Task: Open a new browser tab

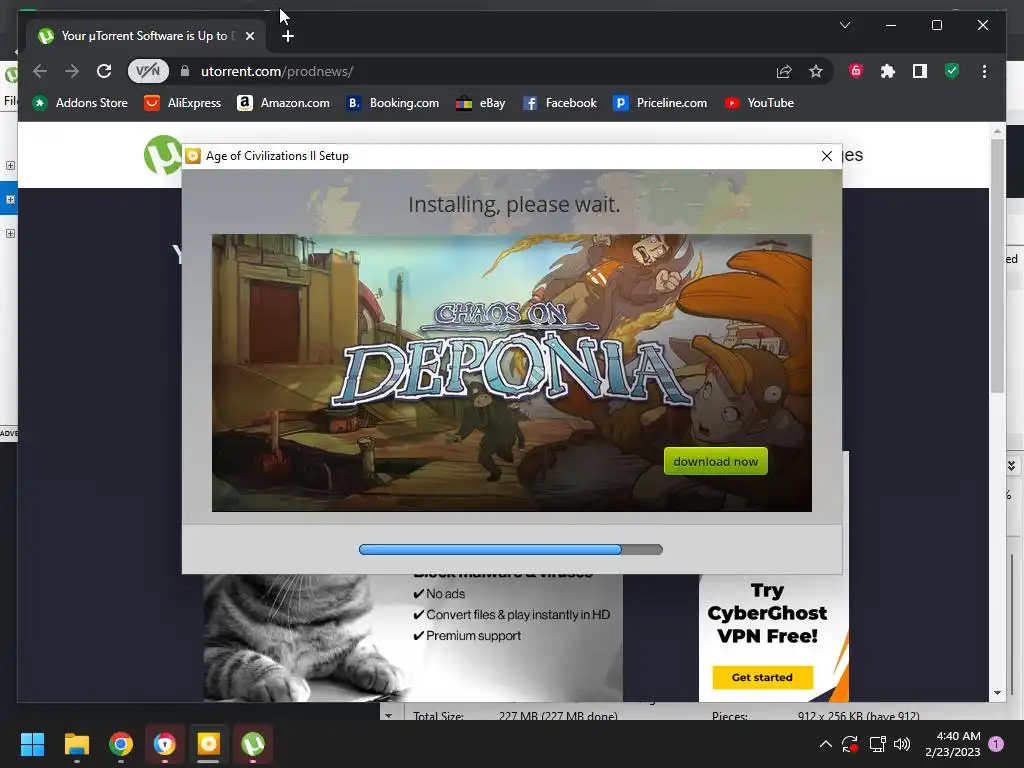Action: click(x=287, y=36)
